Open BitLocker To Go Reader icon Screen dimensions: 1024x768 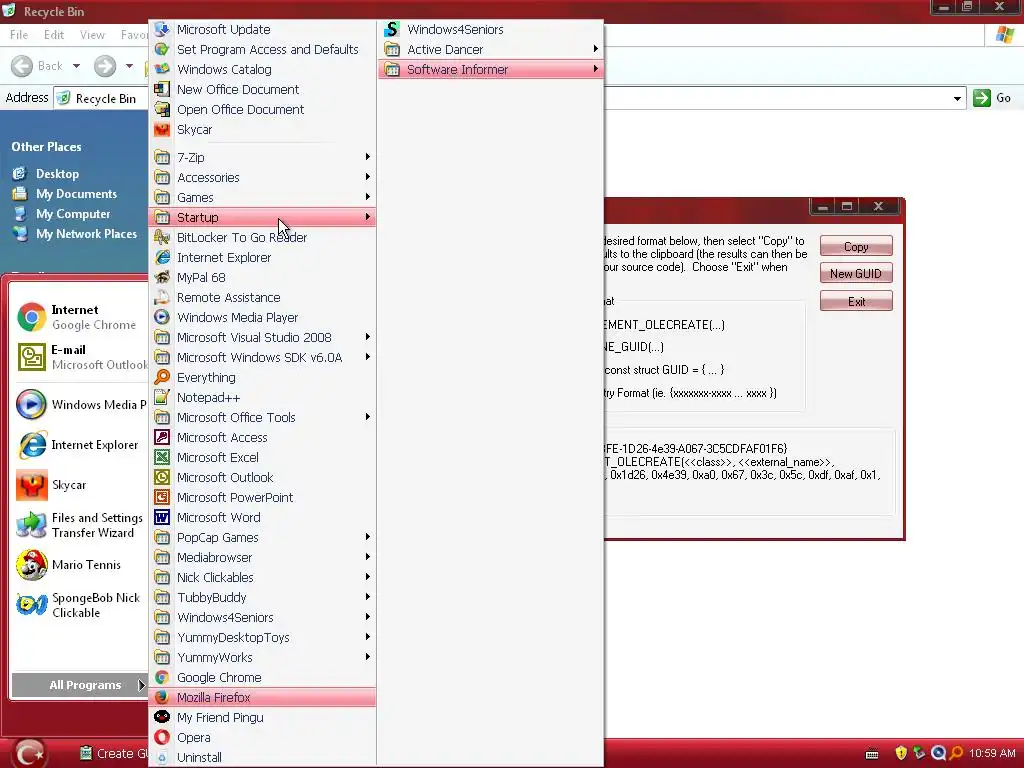point(162,238)
